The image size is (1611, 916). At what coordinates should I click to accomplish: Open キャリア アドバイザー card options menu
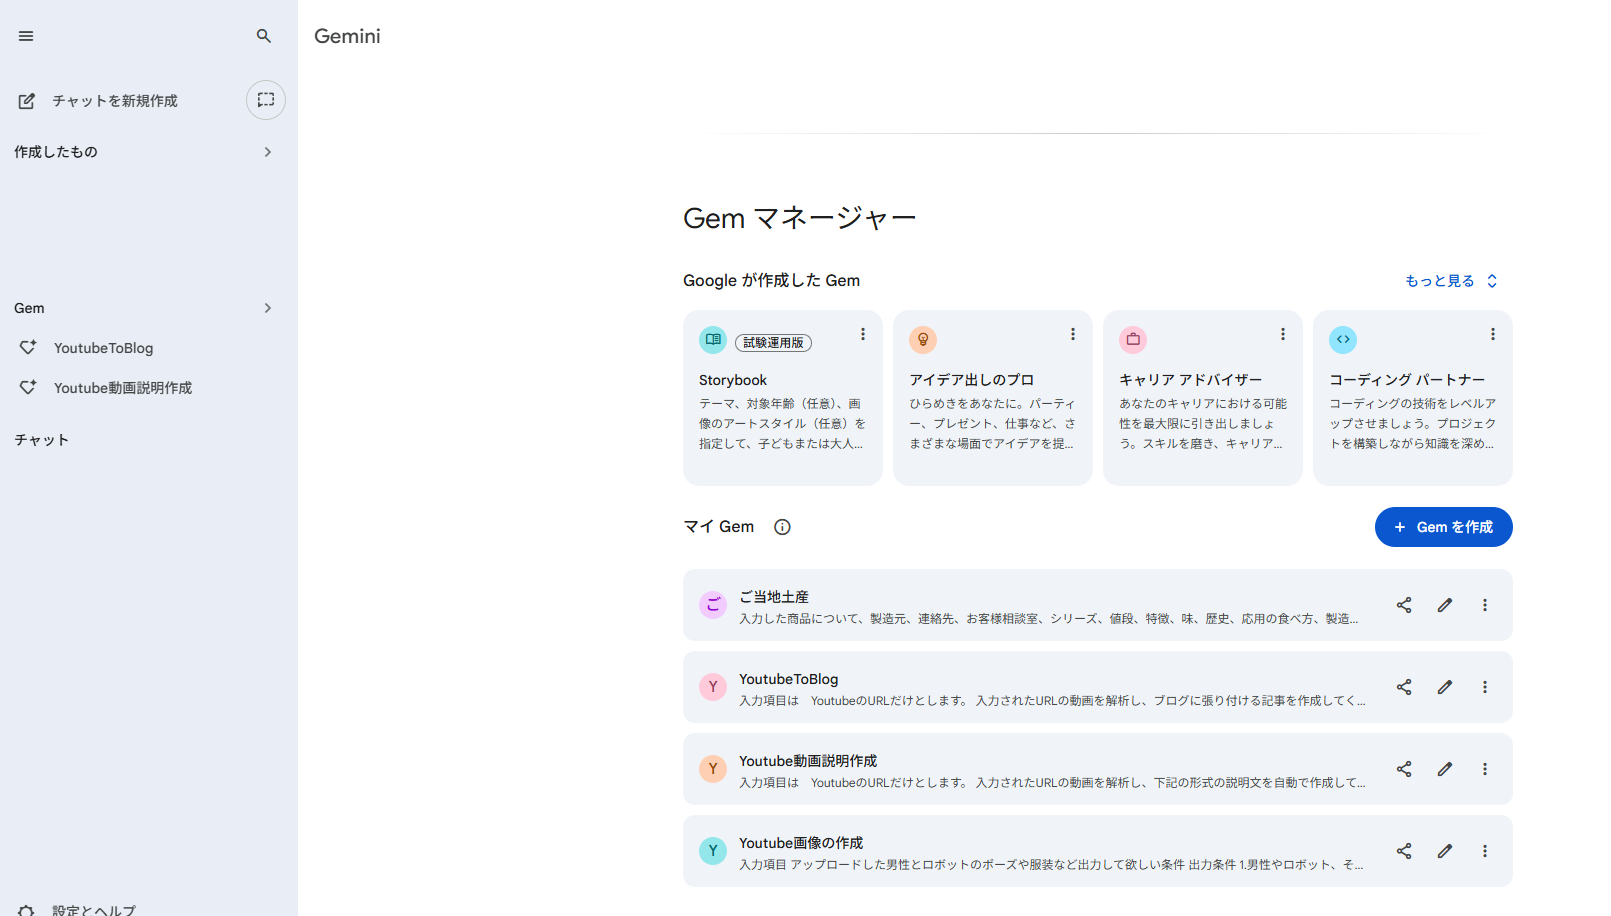pyautogui.click(x=1283, y=334)
